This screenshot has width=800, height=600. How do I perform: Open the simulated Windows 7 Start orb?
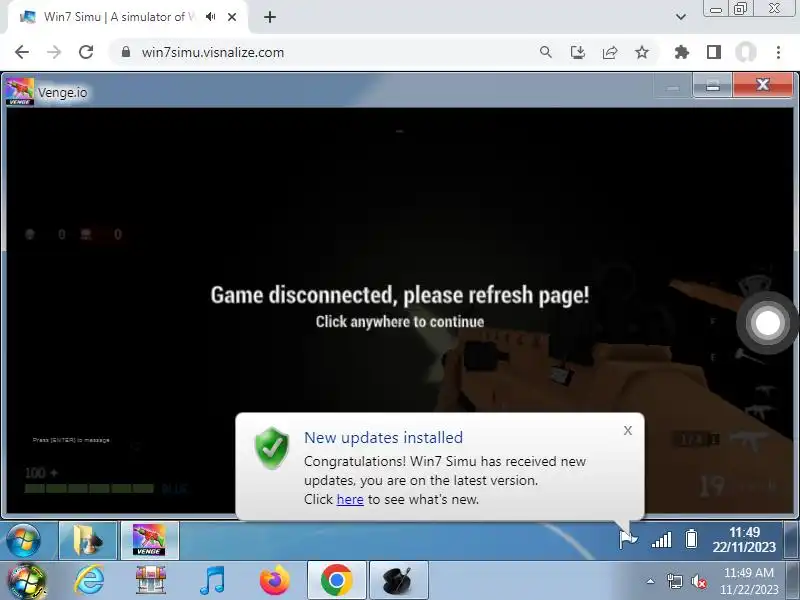click(23, 540)
